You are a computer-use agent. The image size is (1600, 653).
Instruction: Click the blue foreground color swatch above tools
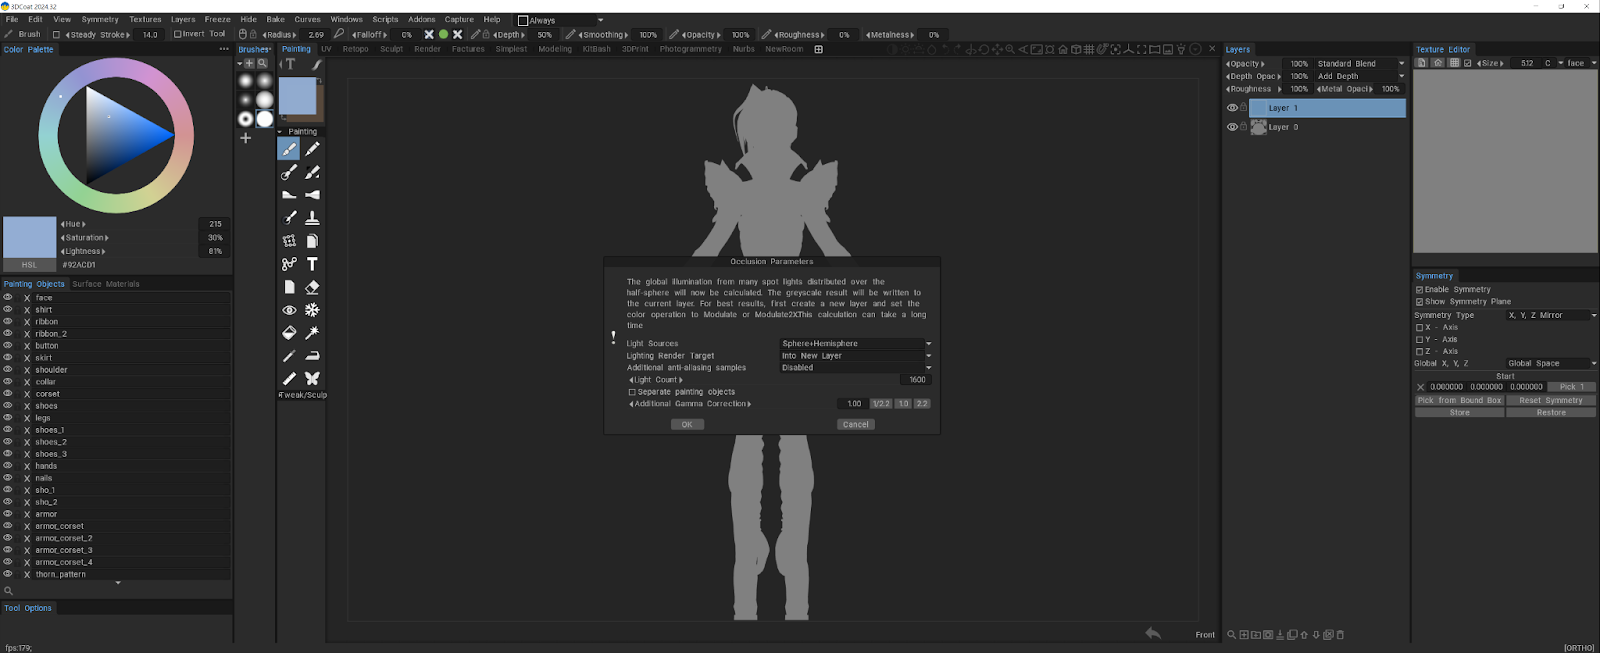[x=297, y=96]
